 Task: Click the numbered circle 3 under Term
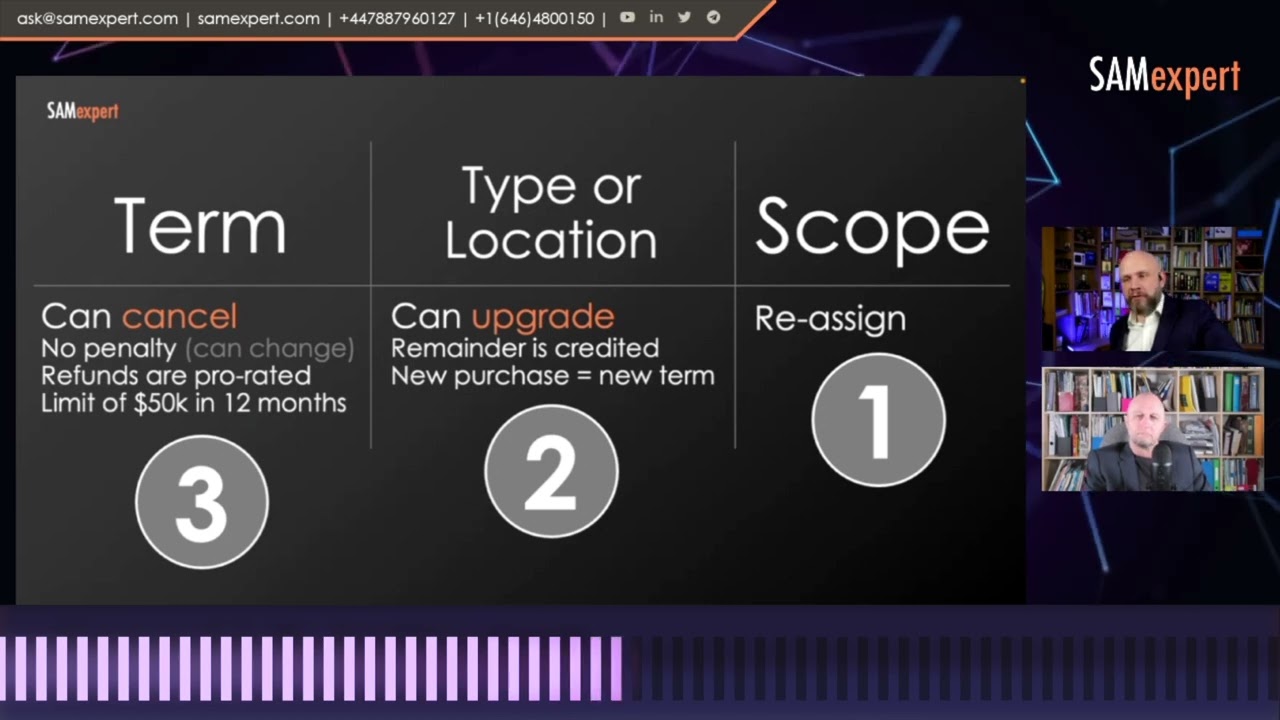pos(202,502)
